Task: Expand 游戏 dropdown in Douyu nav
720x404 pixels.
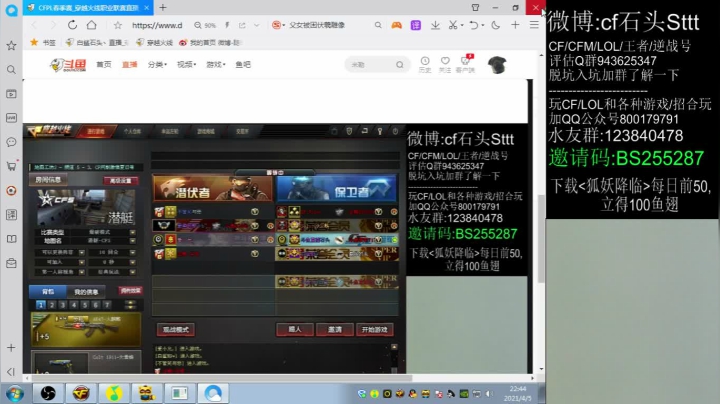Action: point(215,64)
